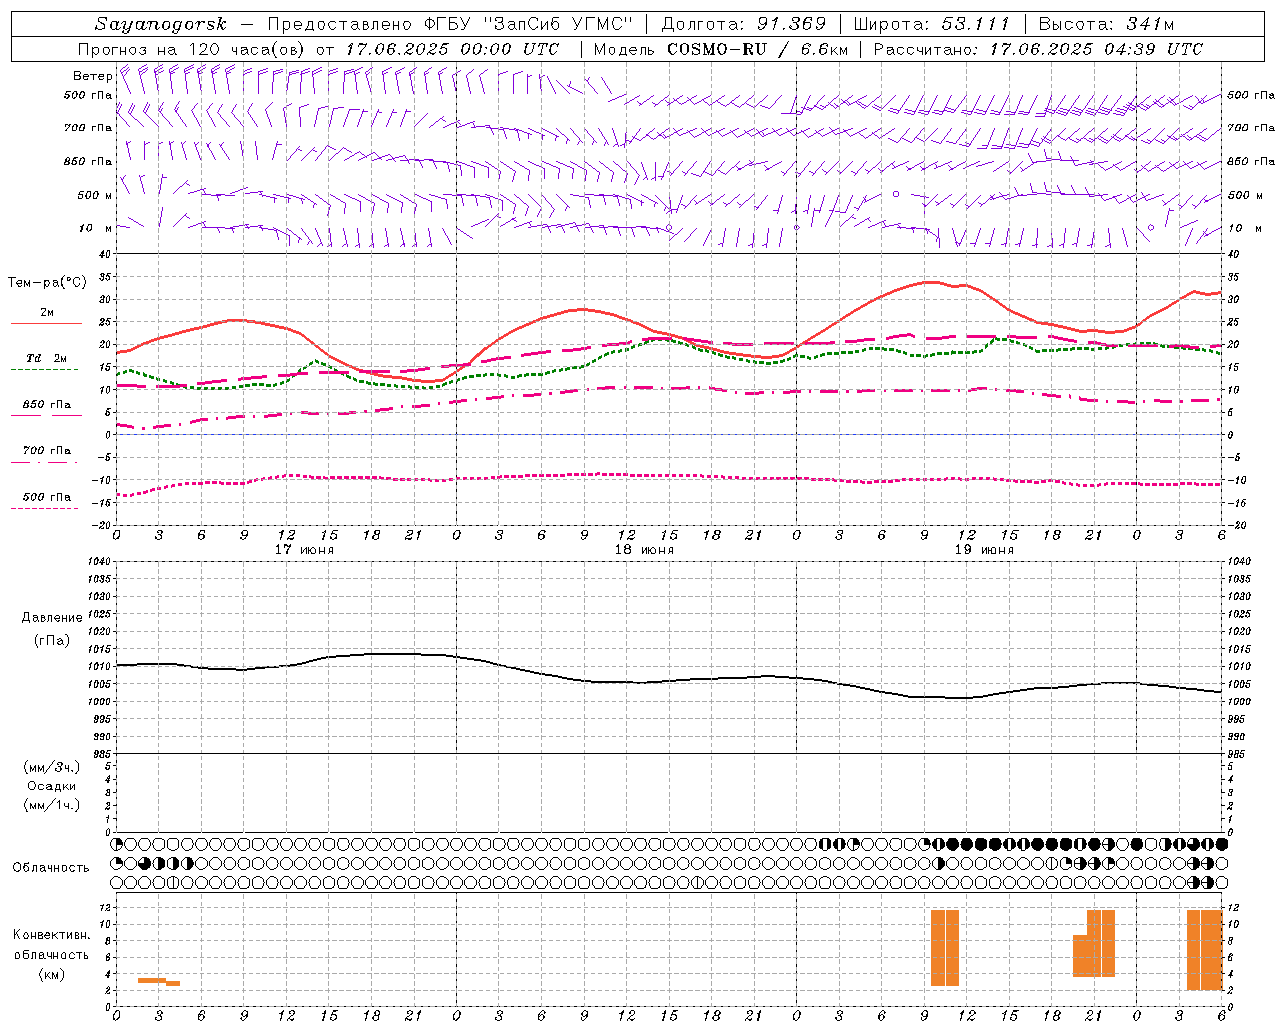The height and width of the screenshot is (1024, 1280).
Task: Click the '18 июня' date label
Action: pos(644,550)
